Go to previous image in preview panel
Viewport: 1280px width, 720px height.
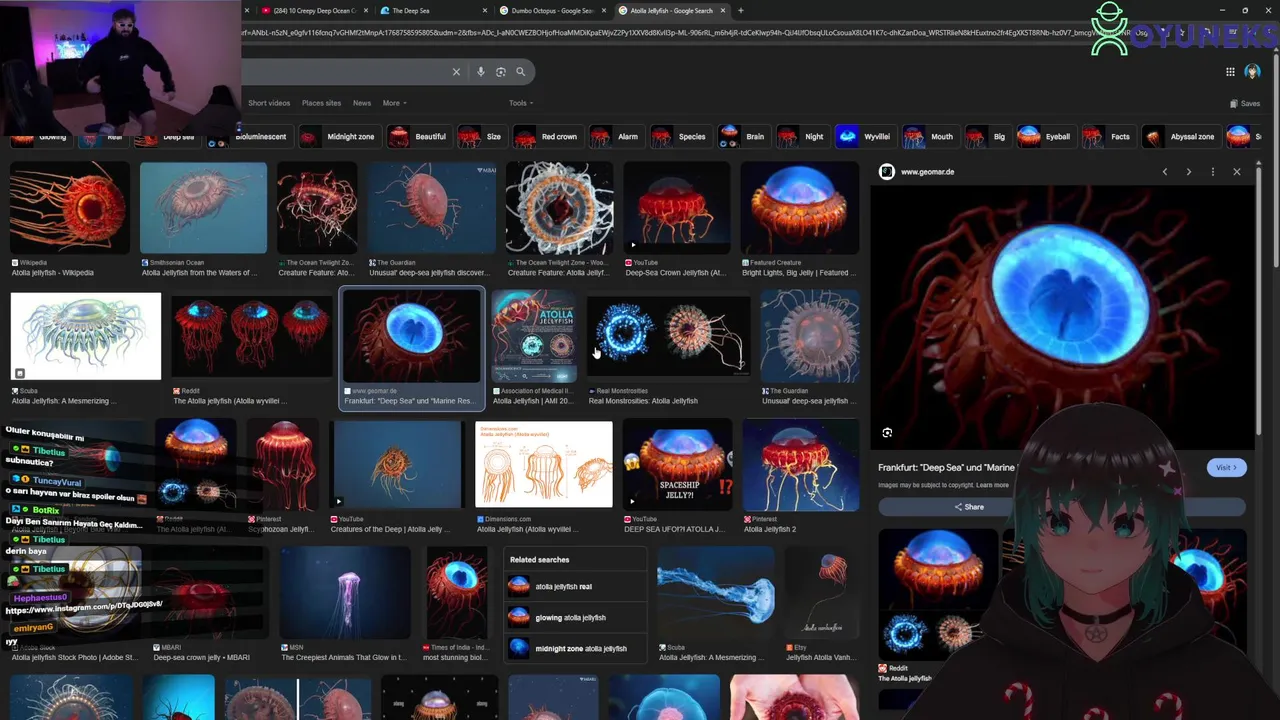[x=1165, y=172]
